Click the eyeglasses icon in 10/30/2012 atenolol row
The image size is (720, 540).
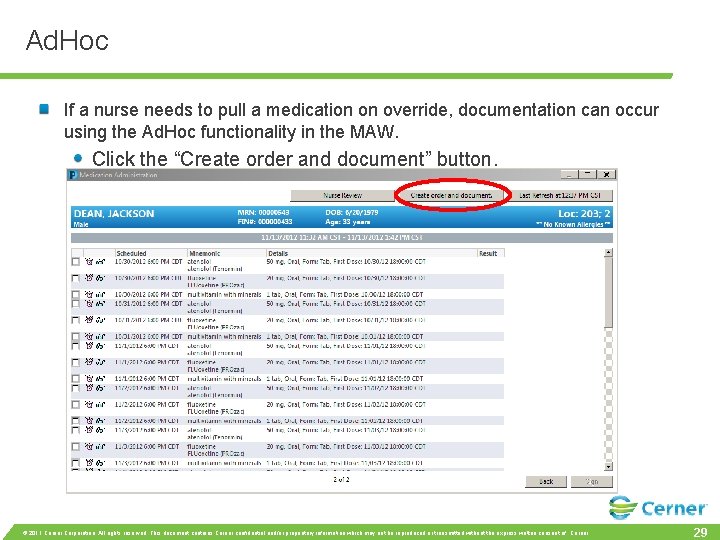100,262
